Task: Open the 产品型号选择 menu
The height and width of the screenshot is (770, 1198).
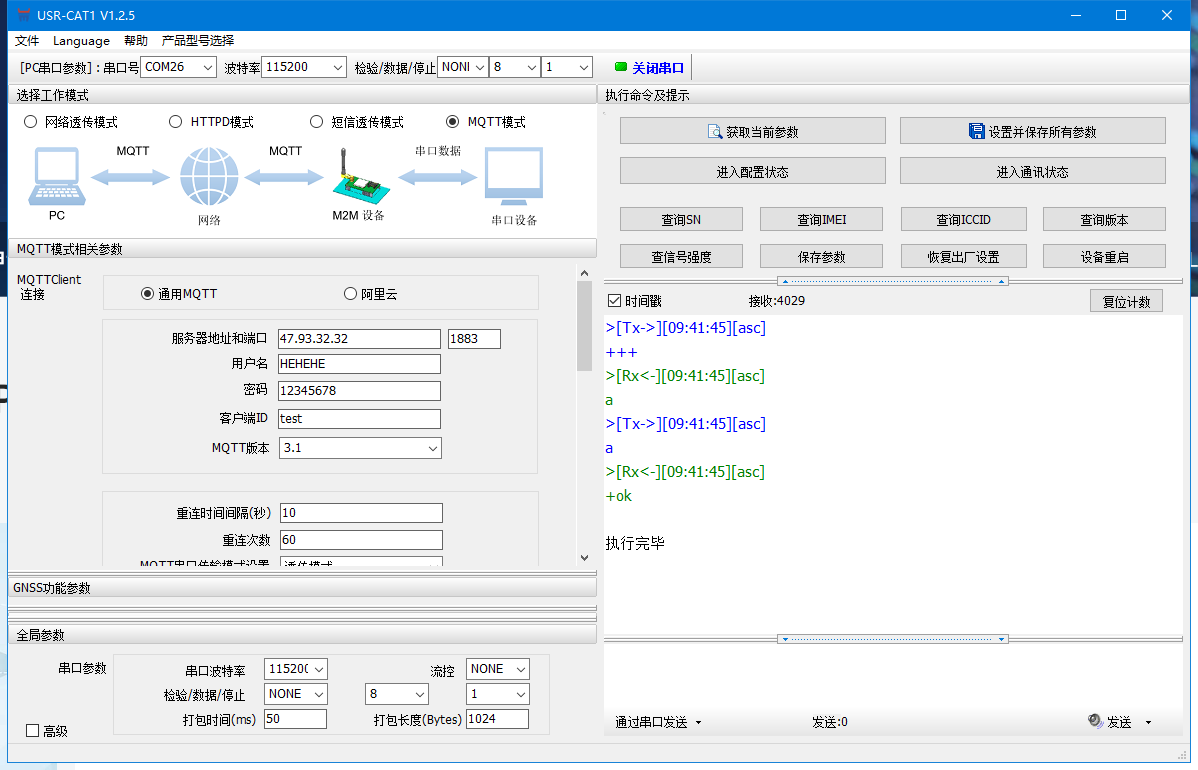Action: [198, 40]
